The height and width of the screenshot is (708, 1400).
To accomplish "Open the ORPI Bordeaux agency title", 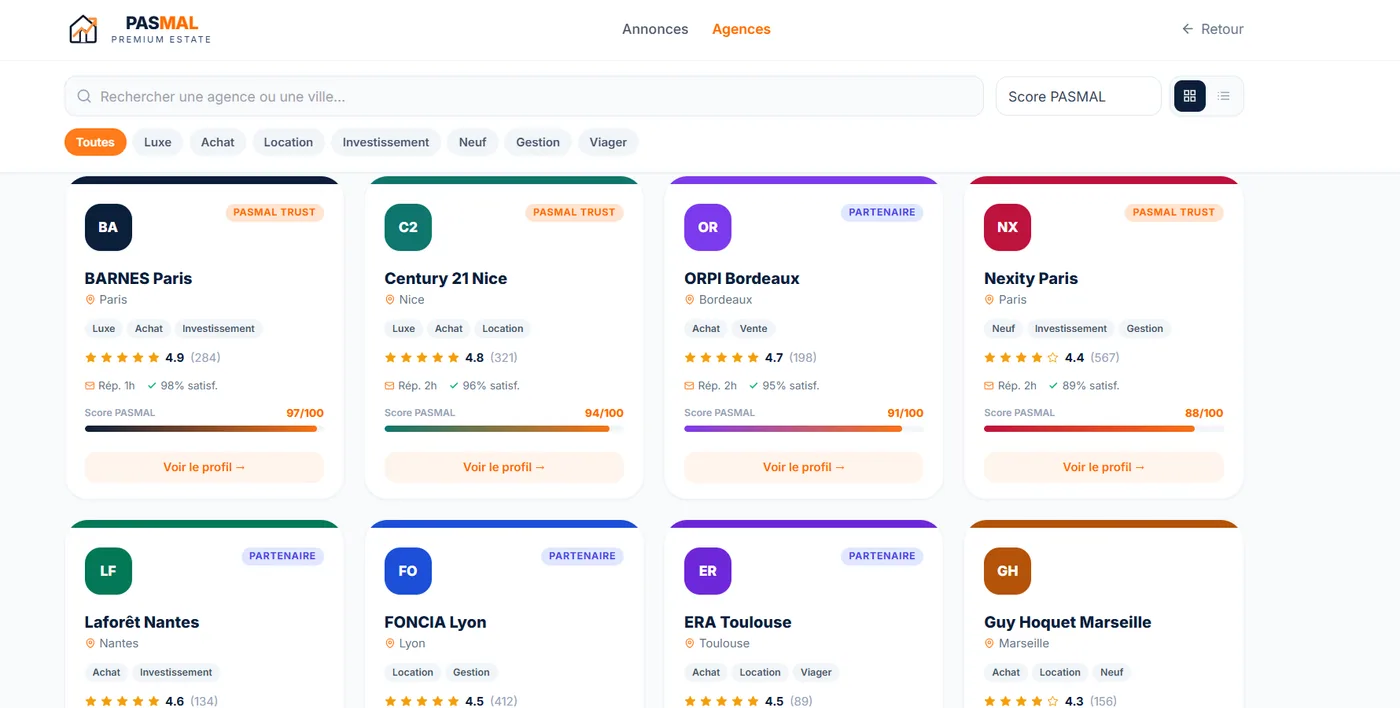I will [742, 278].
